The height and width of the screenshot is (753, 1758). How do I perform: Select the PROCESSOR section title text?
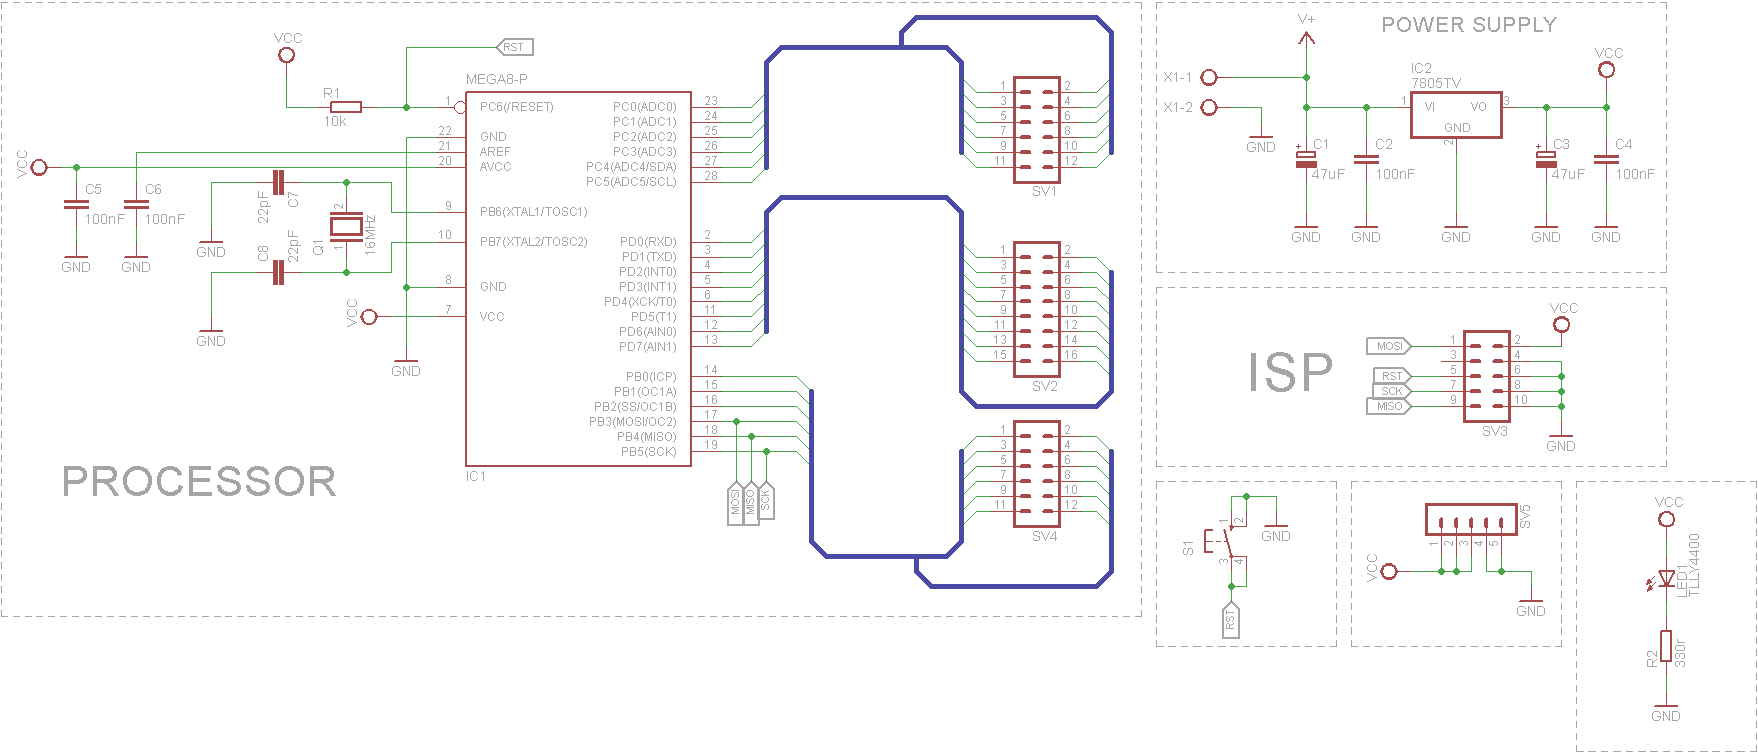point(199,482)
